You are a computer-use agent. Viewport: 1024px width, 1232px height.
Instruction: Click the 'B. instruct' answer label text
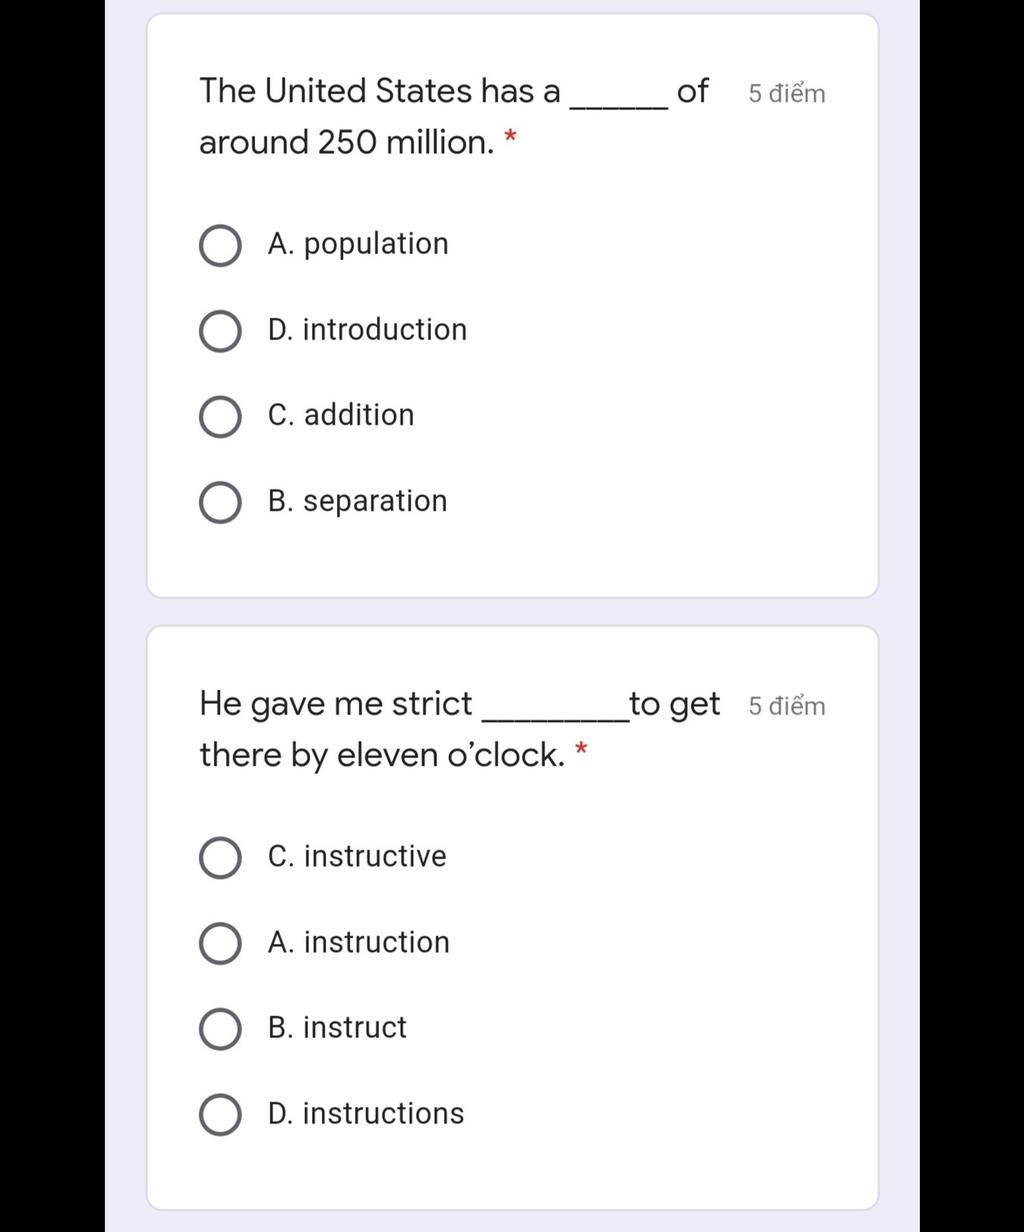(337, 1027)
